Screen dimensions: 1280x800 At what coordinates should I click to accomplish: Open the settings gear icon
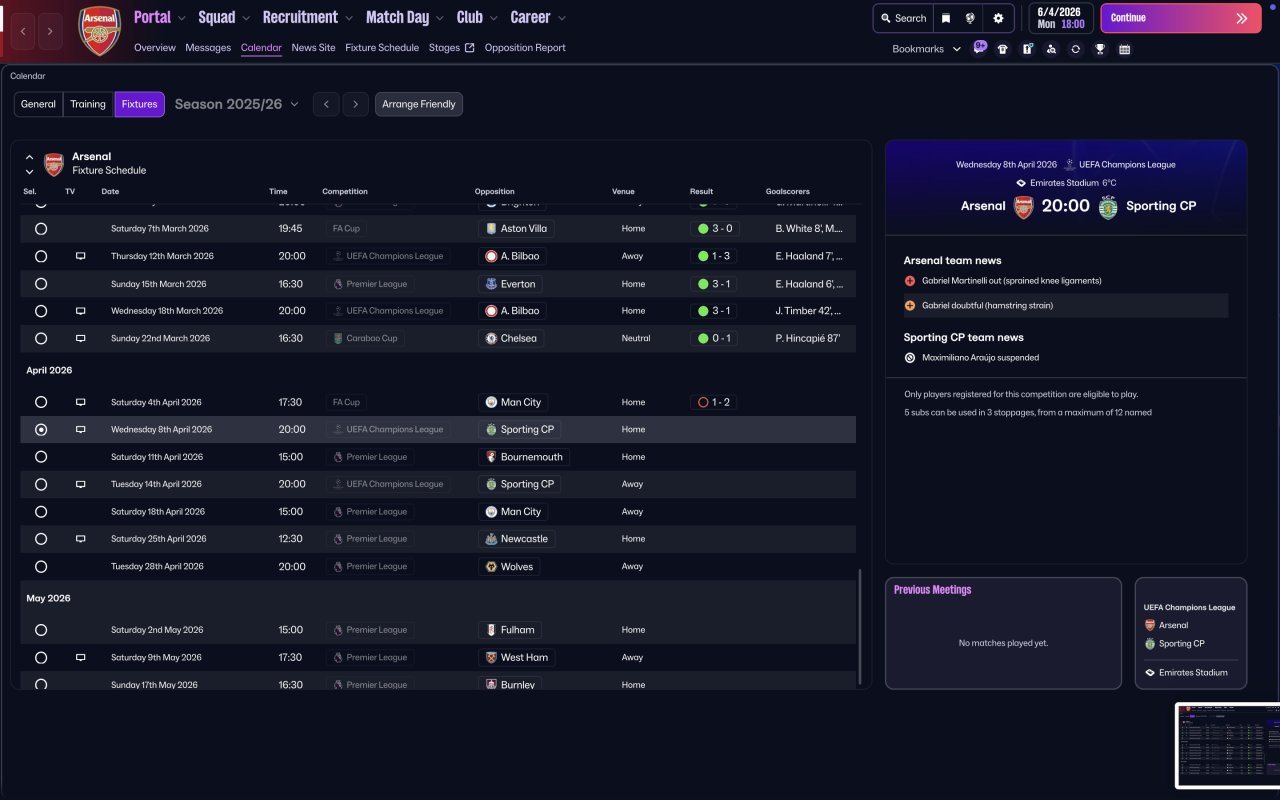pyautogui.click(x=998, y=18)
